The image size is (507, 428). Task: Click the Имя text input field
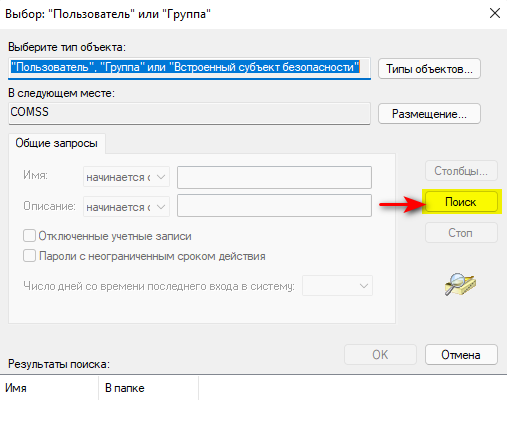pyautogui.click(x=274, y=177)
